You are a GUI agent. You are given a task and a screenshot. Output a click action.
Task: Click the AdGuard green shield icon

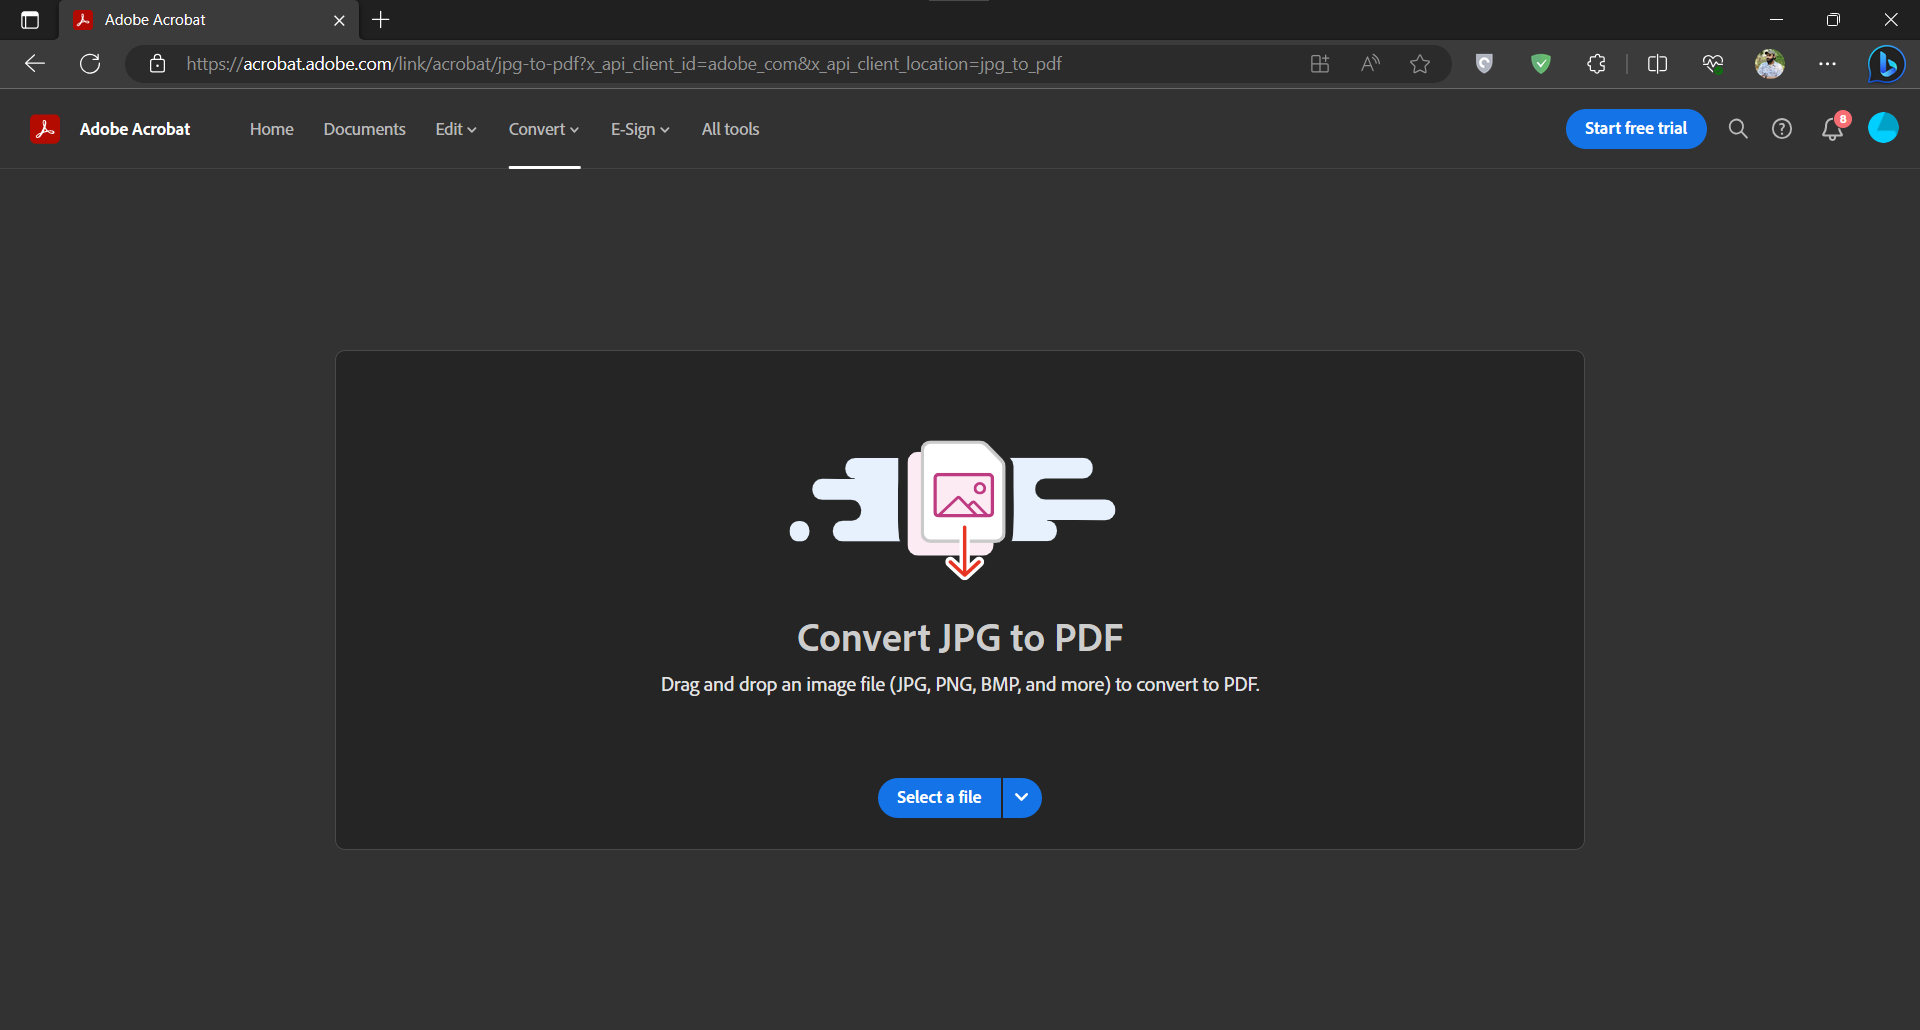(1541, 63)
